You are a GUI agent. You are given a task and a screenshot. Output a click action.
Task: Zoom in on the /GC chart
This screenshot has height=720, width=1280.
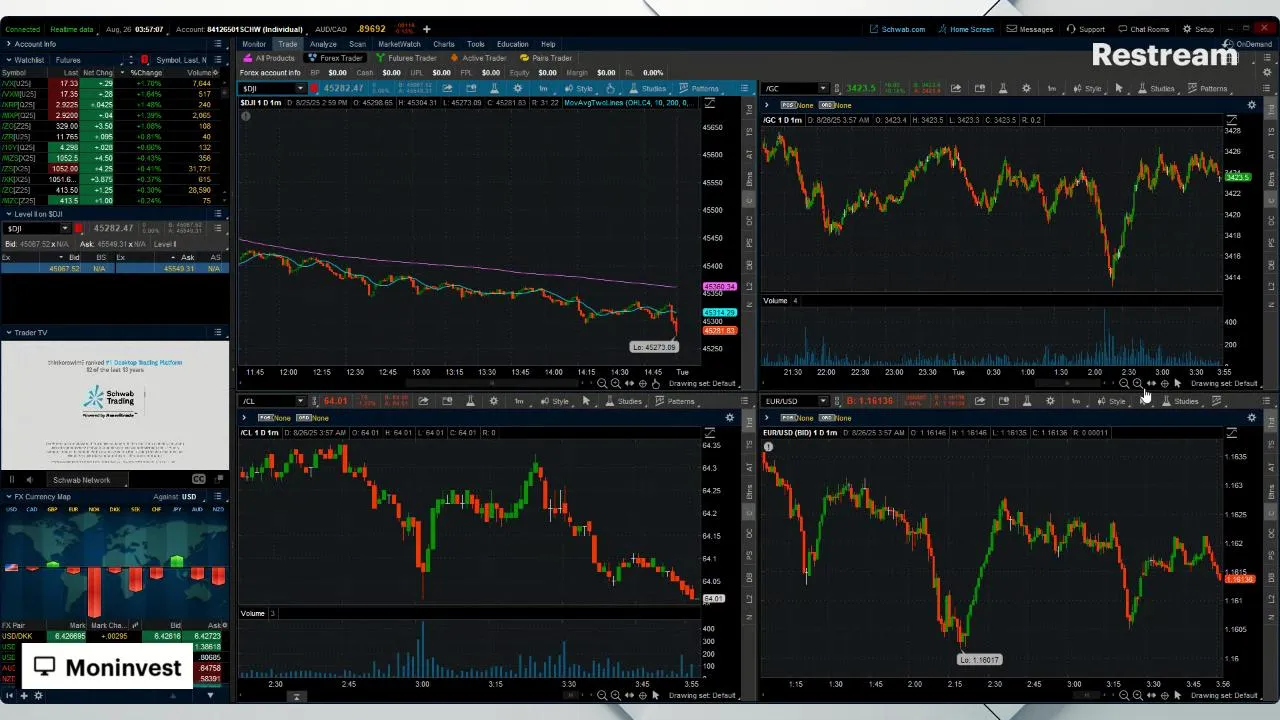click(x=1137, y=383)
